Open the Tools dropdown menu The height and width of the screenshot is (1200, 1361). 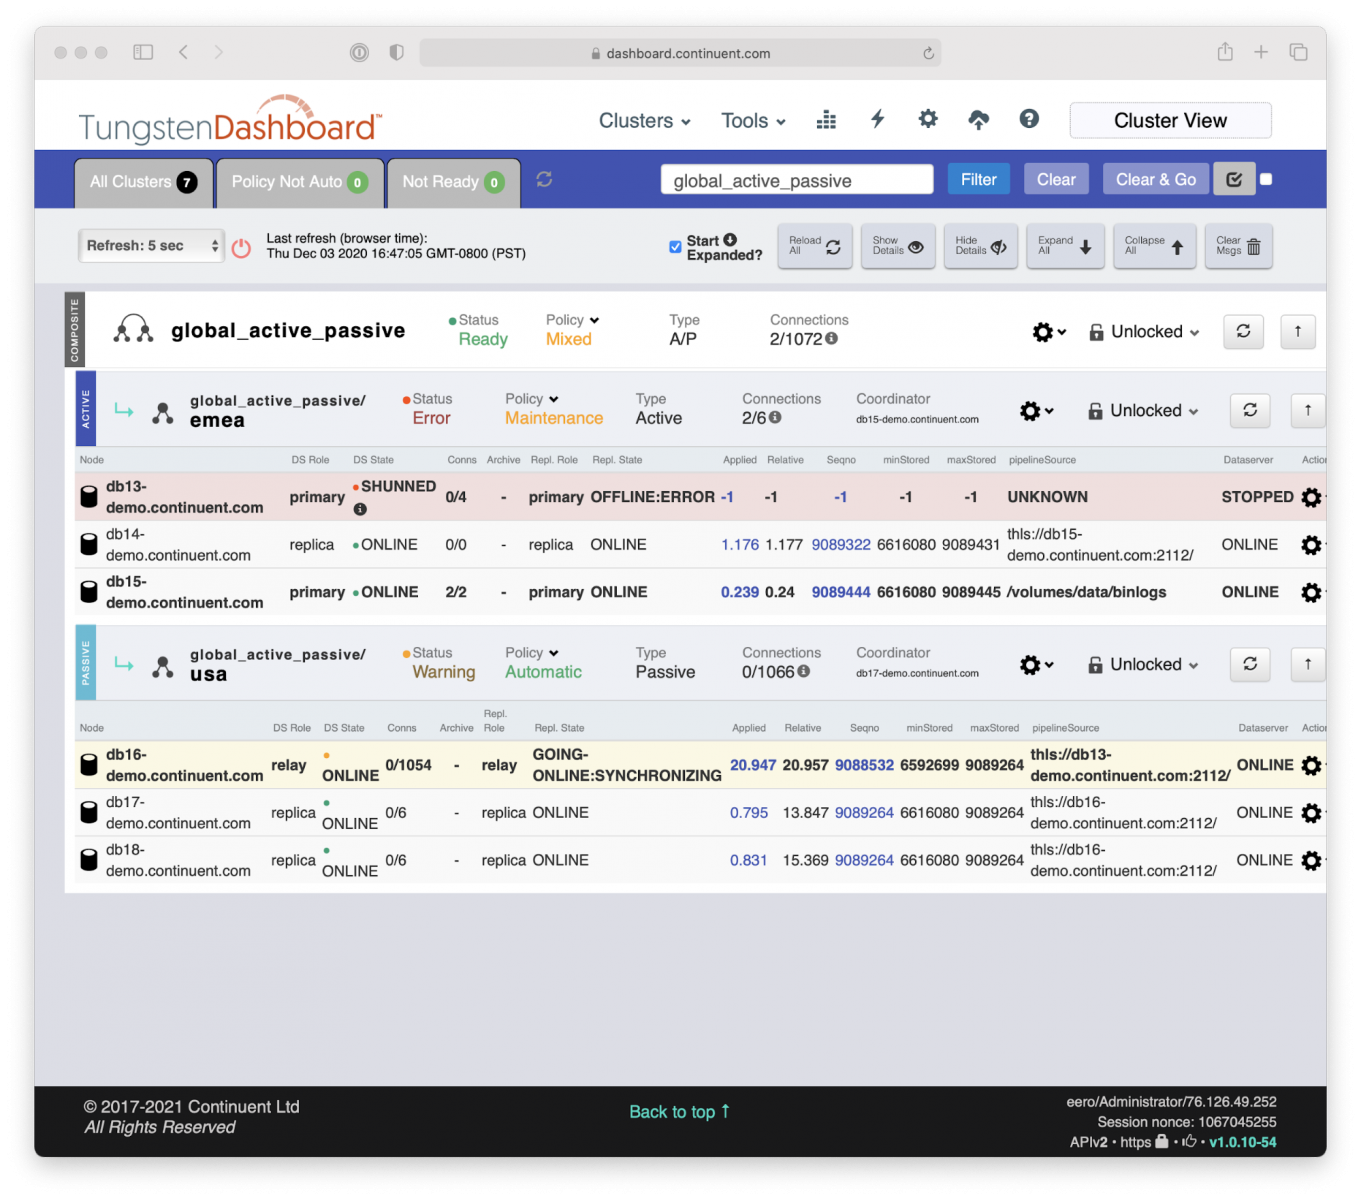(753, 121)
